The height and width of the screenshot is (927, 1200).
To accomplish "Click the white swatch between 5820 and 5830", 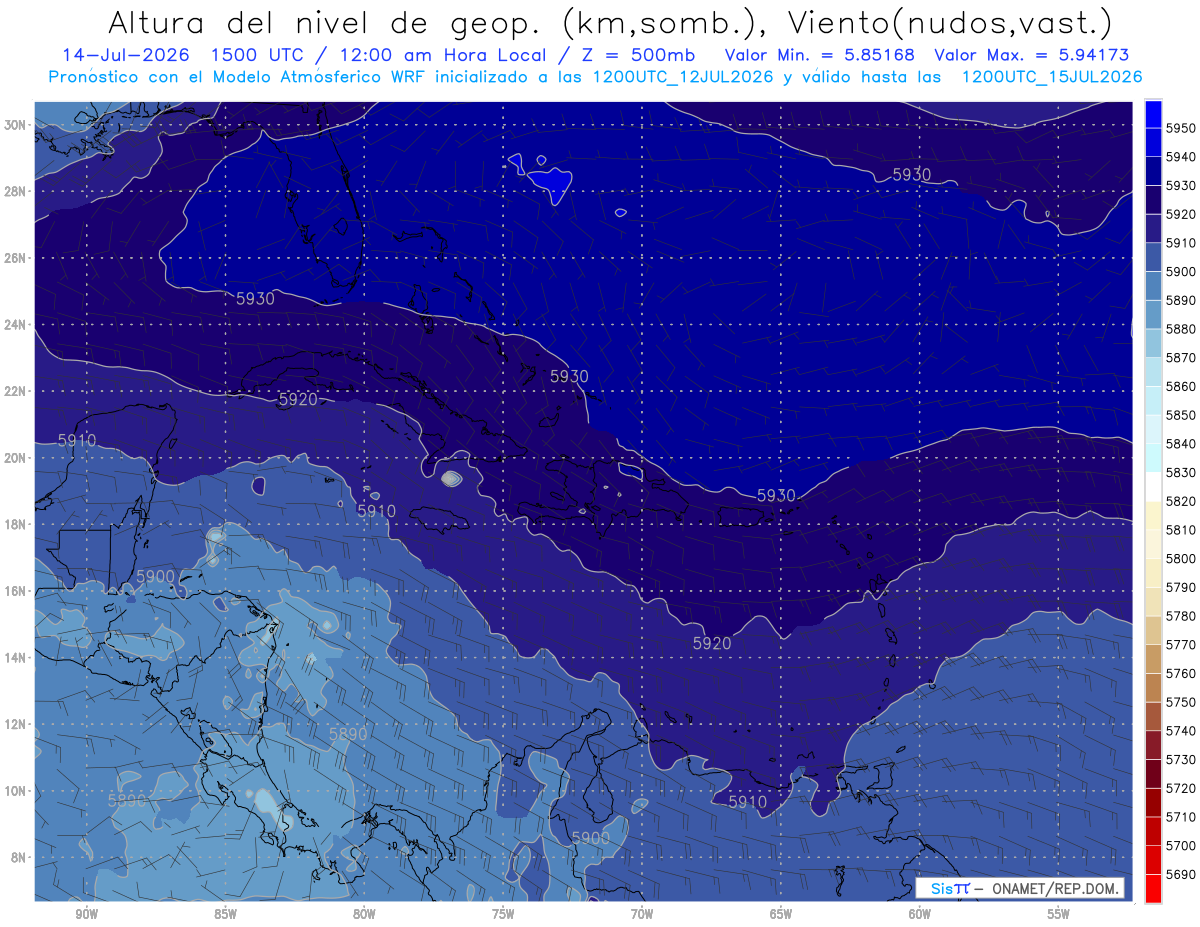I will pyautogui.click(x=1153, y=487).
